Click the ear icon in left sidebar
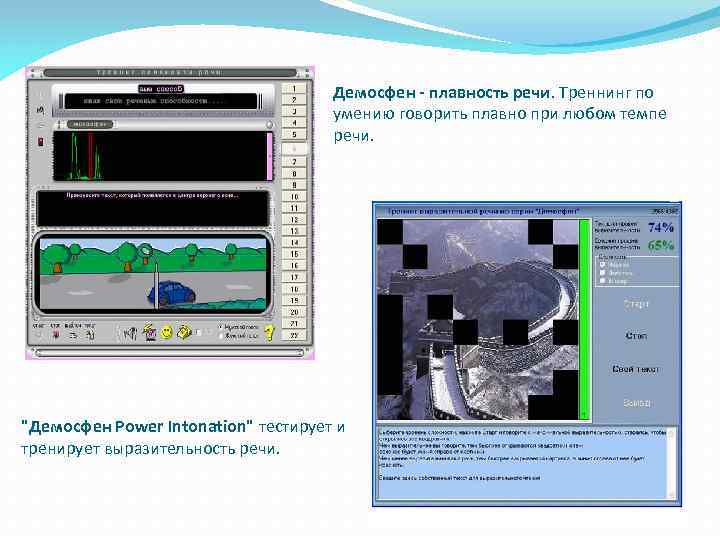This screenshot has height=540, width=720. coord(41,110)
